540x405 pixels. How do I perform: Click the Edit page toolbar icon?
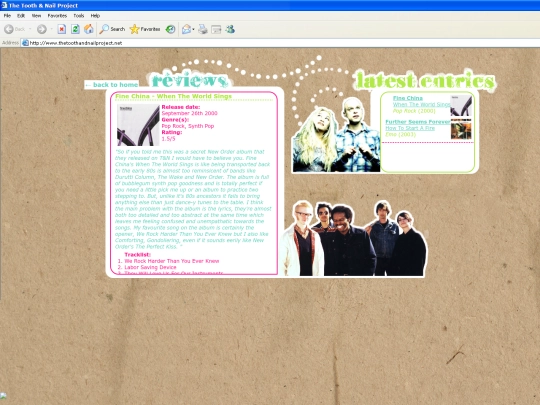tap(216, 30)
